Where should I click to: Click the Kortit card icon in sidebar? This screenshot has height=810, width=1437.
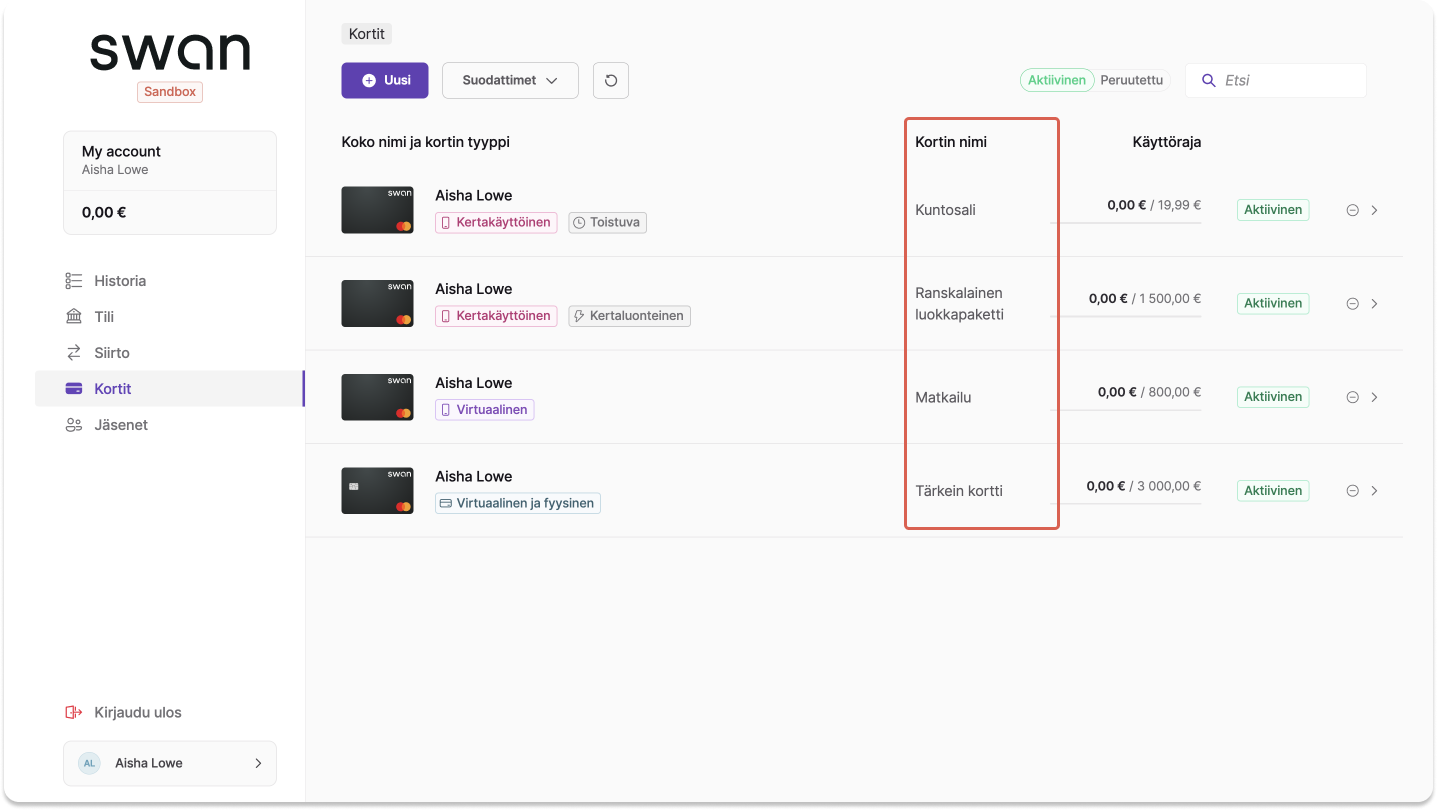pos(73,389)
